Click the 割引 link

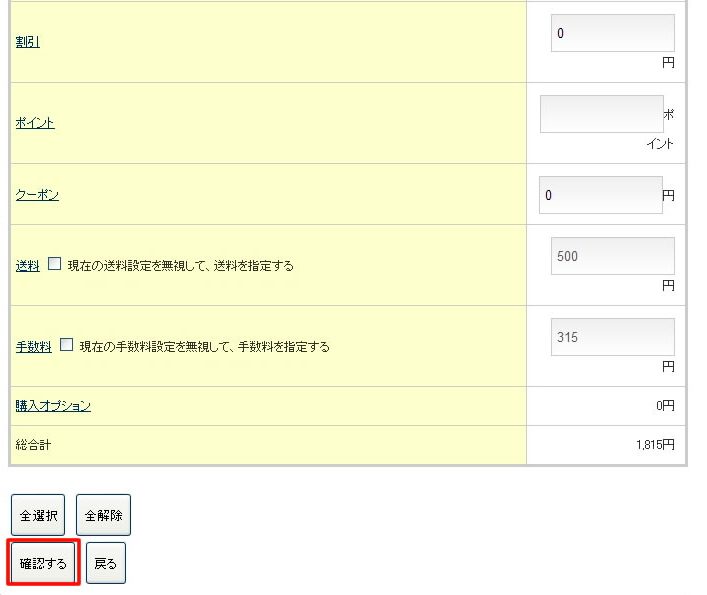coord(27,42)
